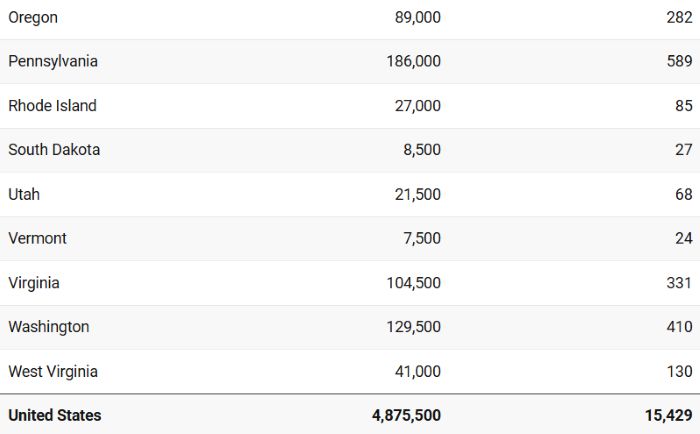This screenshot has width=700, height=434.
Task: Click West Virginia's 41,000 figure
Action: 417,371
